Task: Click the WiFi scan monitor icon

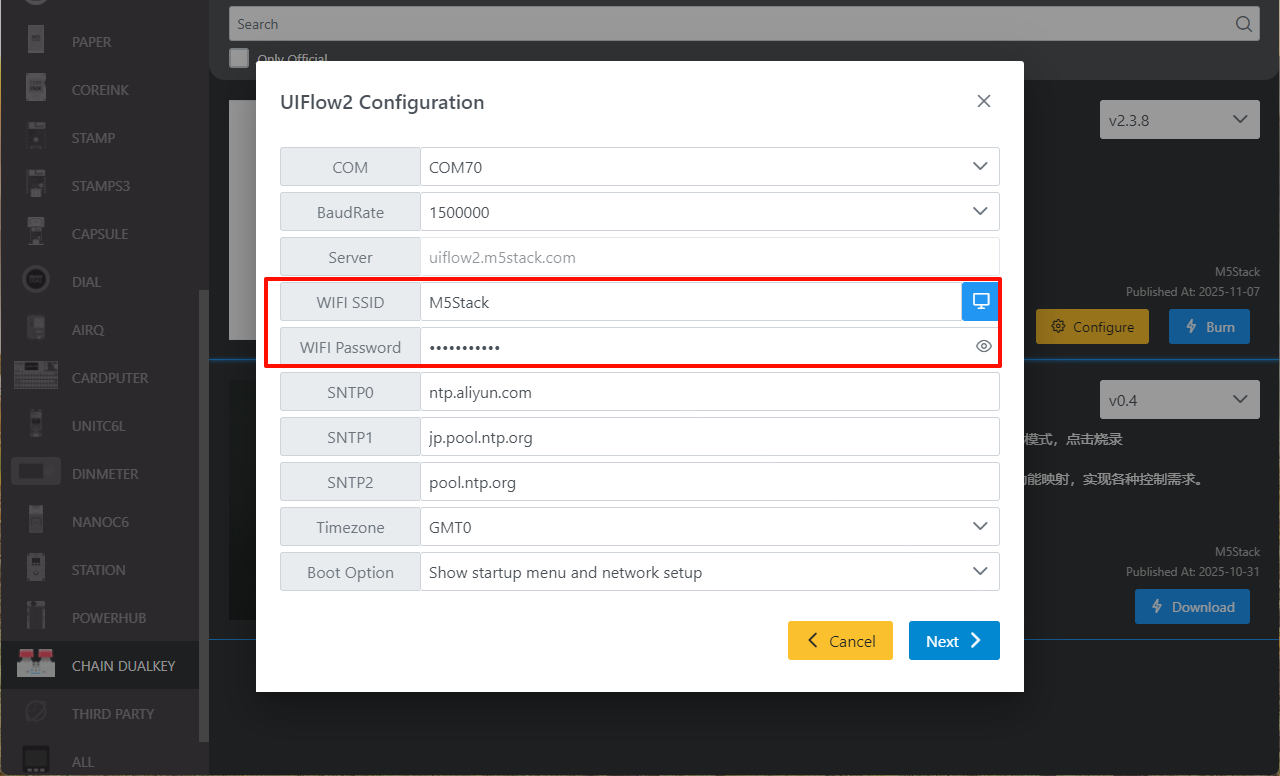Action: (980, 302)
